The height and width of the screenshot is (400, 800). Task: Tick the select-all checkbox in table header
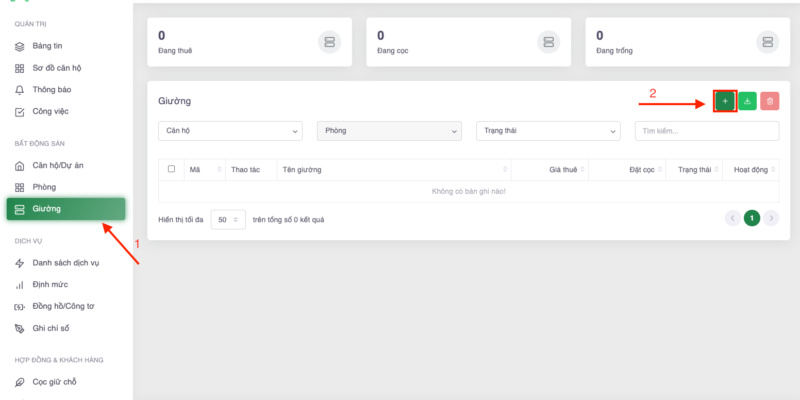(172, 170)
